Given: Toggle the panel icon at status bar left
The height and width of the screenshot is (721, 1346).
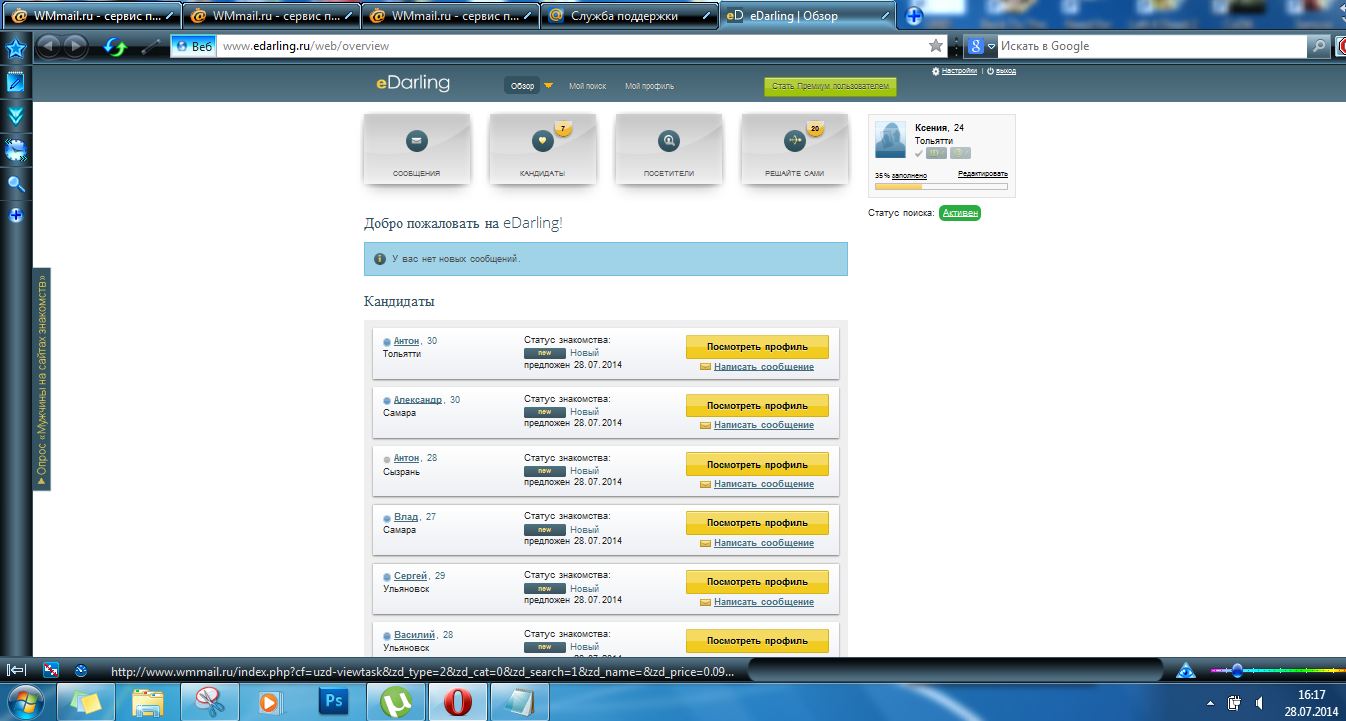Looking at the screenshot, I should point(16,670).
